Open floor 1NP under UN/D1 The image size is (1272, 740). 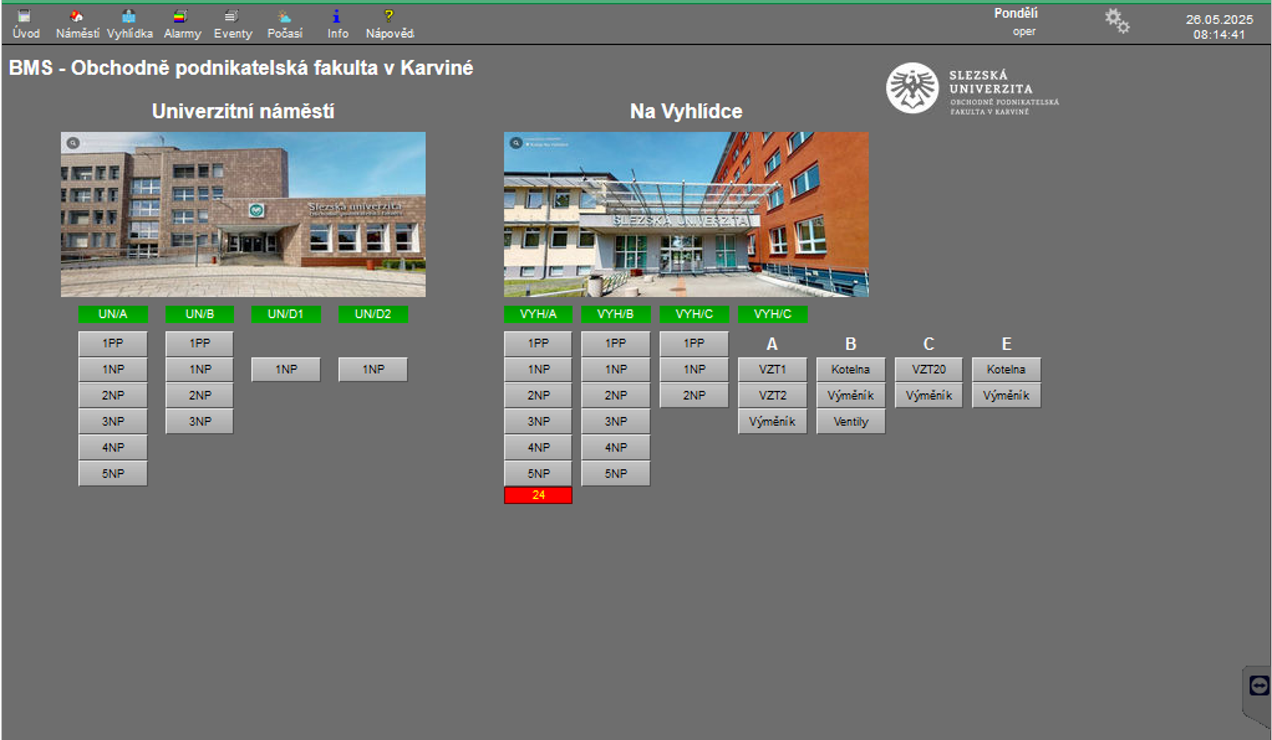pos(286,370)
